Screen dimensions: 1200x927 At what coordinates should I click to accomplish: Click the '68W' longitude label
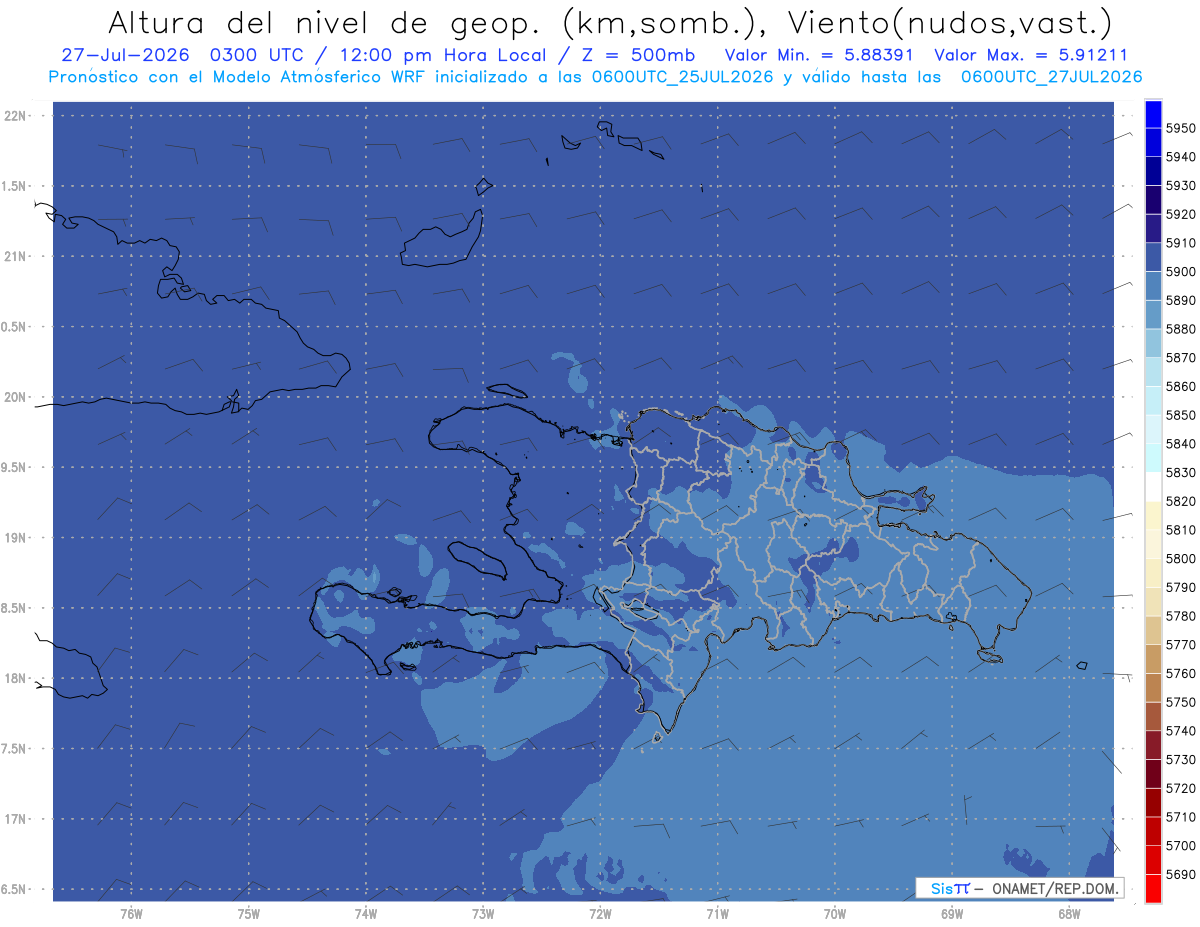(1069, 913)
